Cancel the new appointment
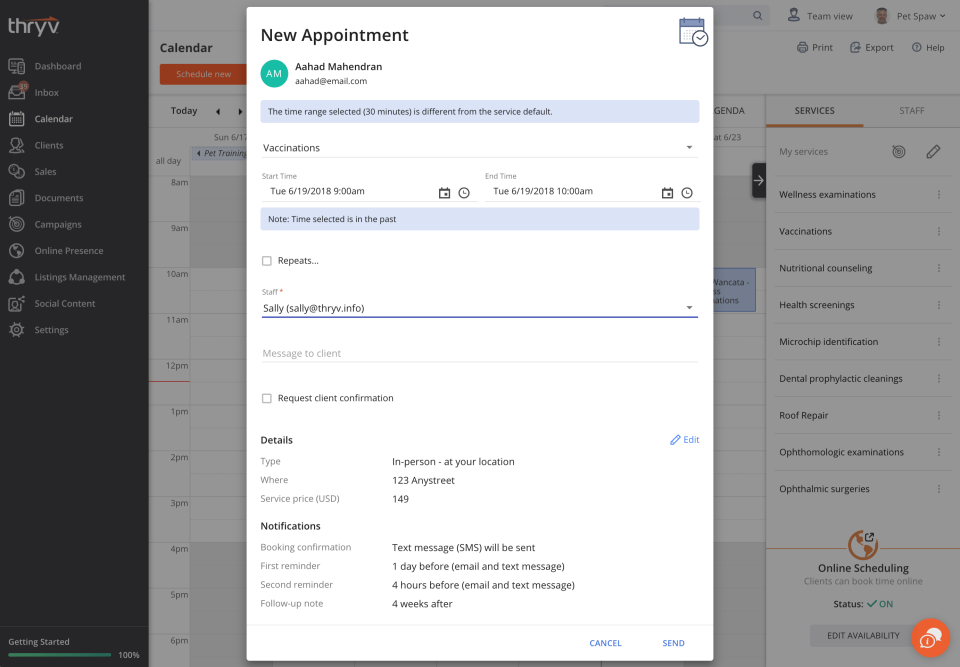Viewport: 960px width, 667px height. 605,643
